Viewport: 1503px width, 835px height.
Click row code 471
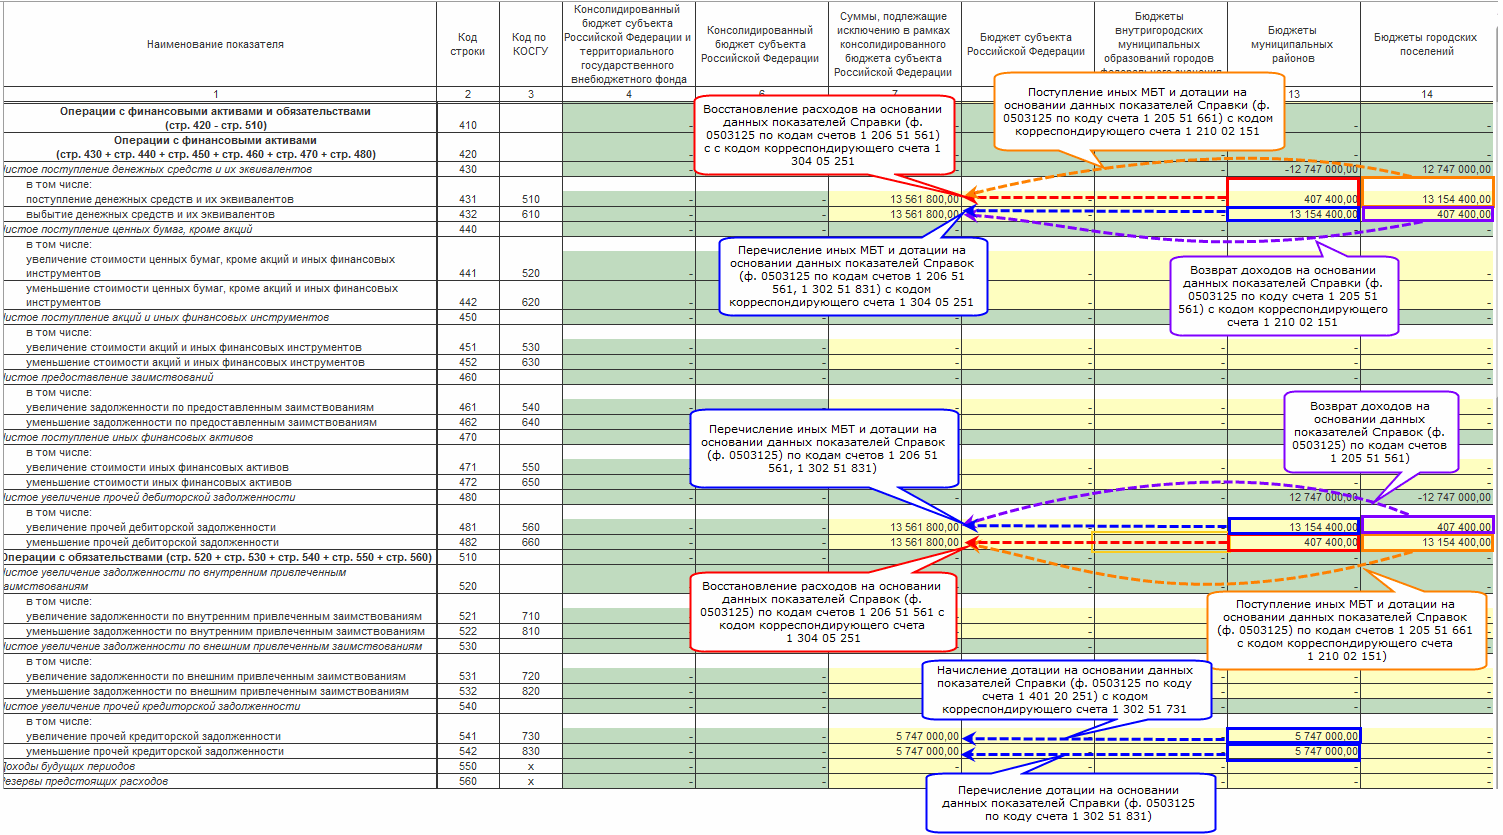(x=467, y=467)
